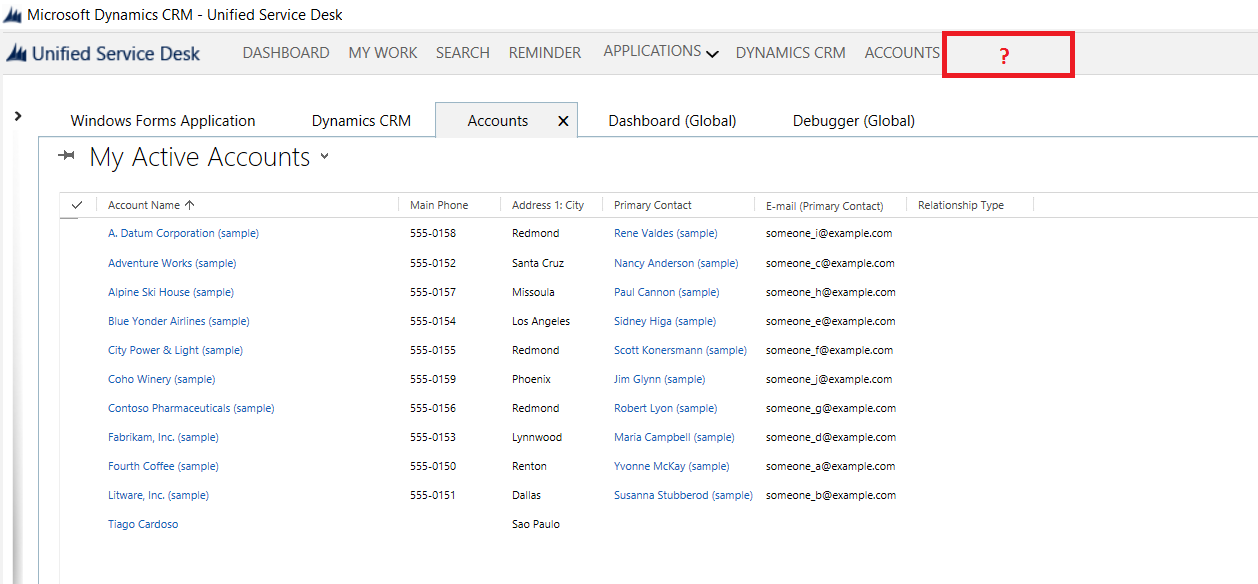Open the APPLICATIONS dropdown menu
Image resolution: width=1258 pixels, height=584 pixels.
pos(660,52)
